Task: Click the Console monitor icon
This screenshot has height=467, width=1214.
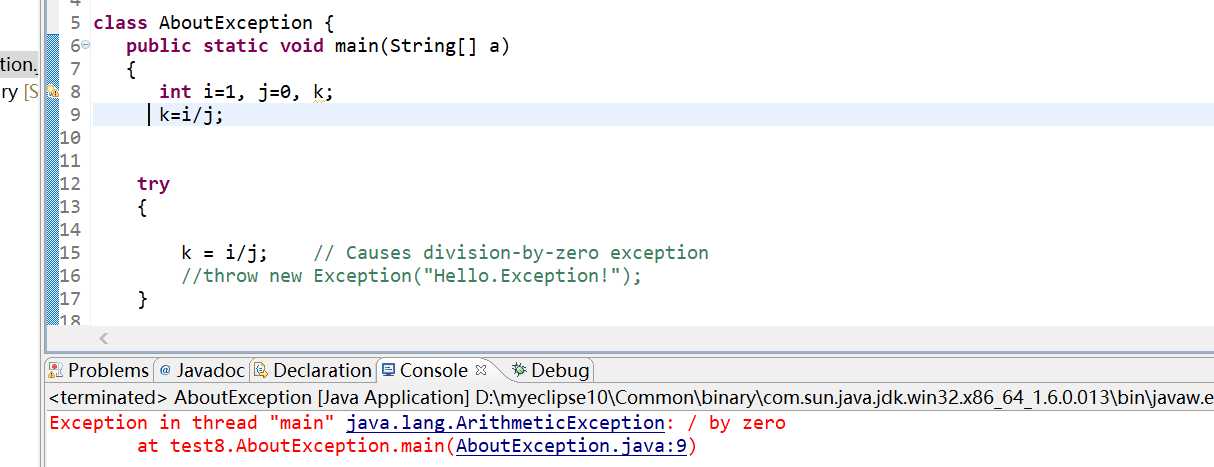Action: tap(388, 371)
